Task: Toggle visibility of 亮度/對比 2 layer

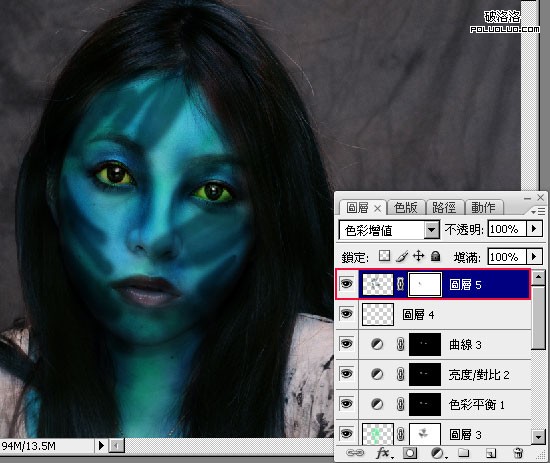Action: click(x=347, y=374)
